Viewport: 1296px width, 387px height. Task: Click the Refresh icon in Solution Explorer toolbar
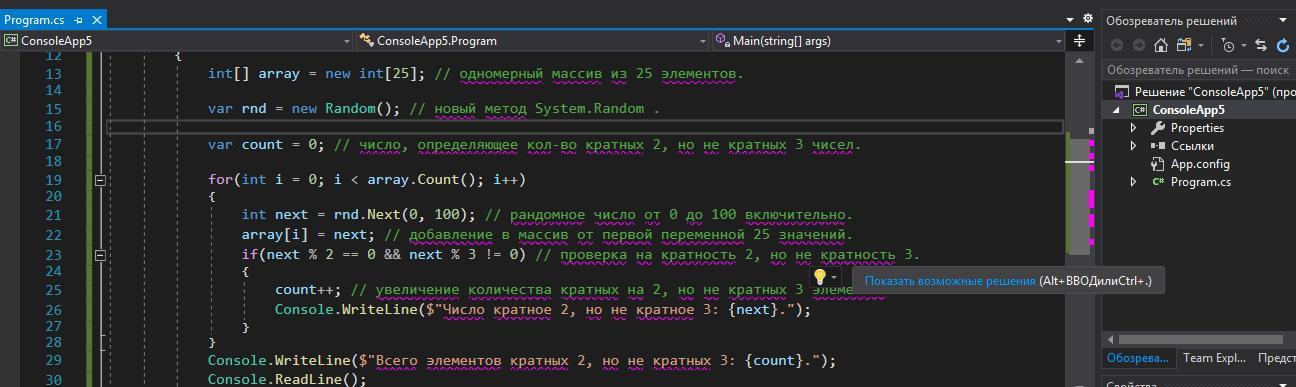pyautogui.click(x=1284, y=45)
